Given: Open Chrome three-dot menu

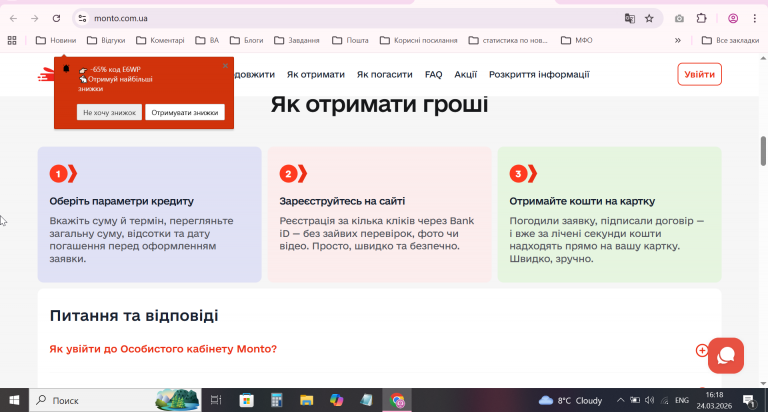Looking at the screenshot, I should tap(755, 19).
